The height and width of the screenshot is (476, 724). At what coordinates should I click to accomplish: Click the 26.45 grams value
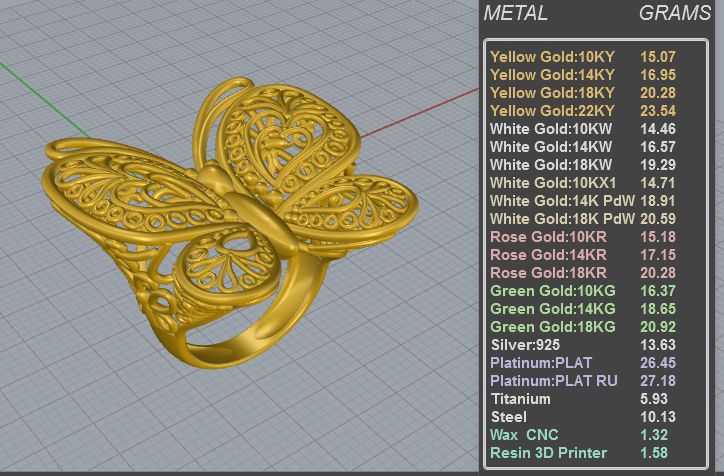(658, 363)
